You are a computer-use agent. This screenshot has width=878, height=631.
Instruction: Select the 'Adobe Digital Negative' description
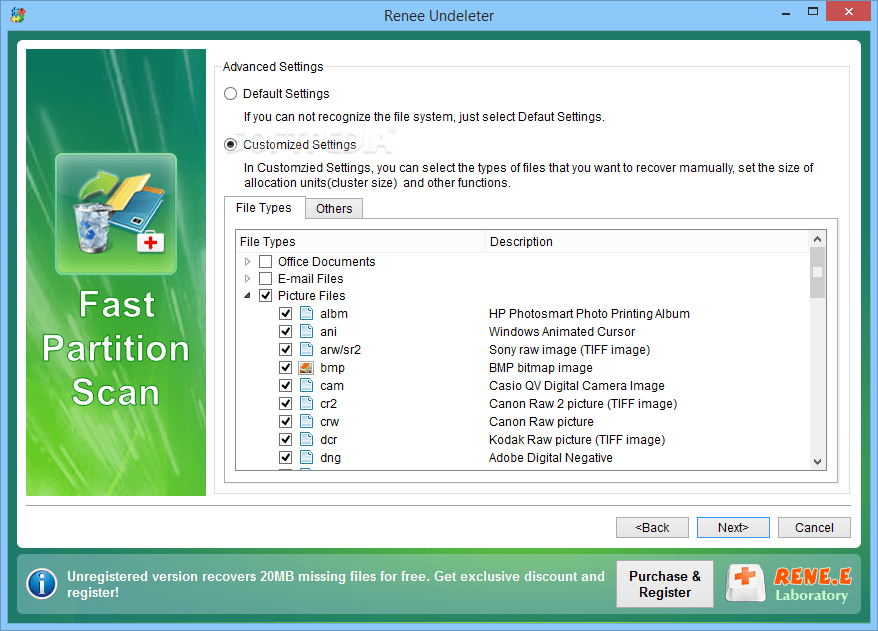550,457
